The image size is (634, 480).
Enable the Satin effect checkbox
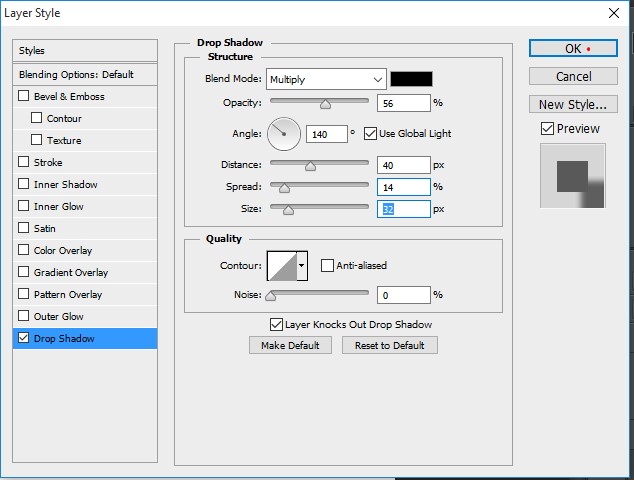(23, 228)
